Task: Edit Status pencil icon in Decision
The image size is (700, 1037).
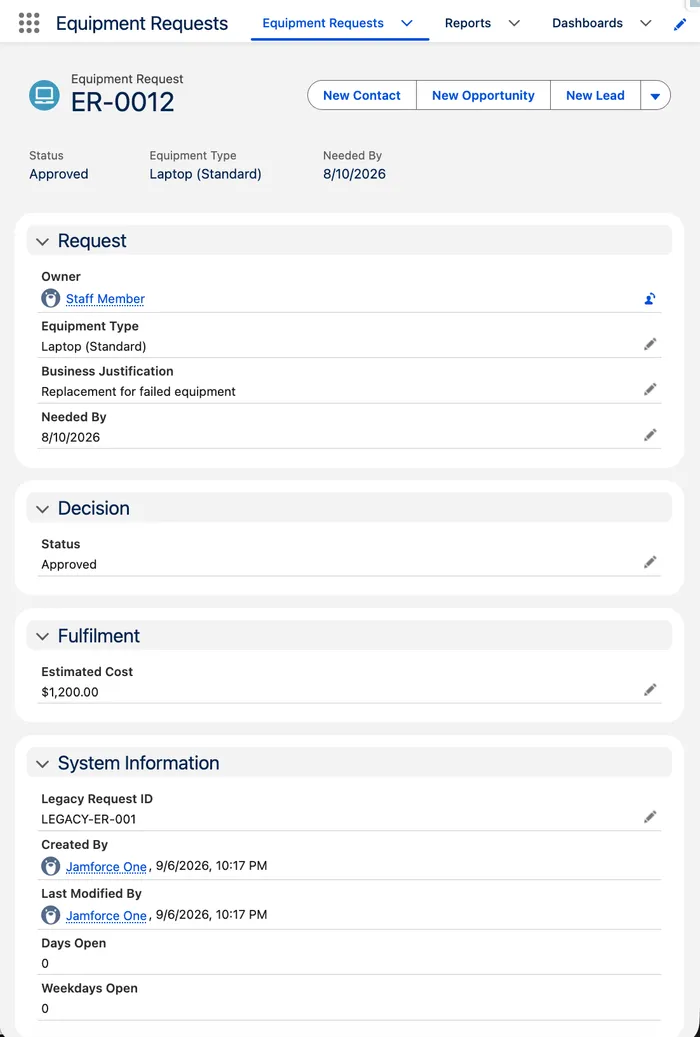Action: tap(650, 561)
